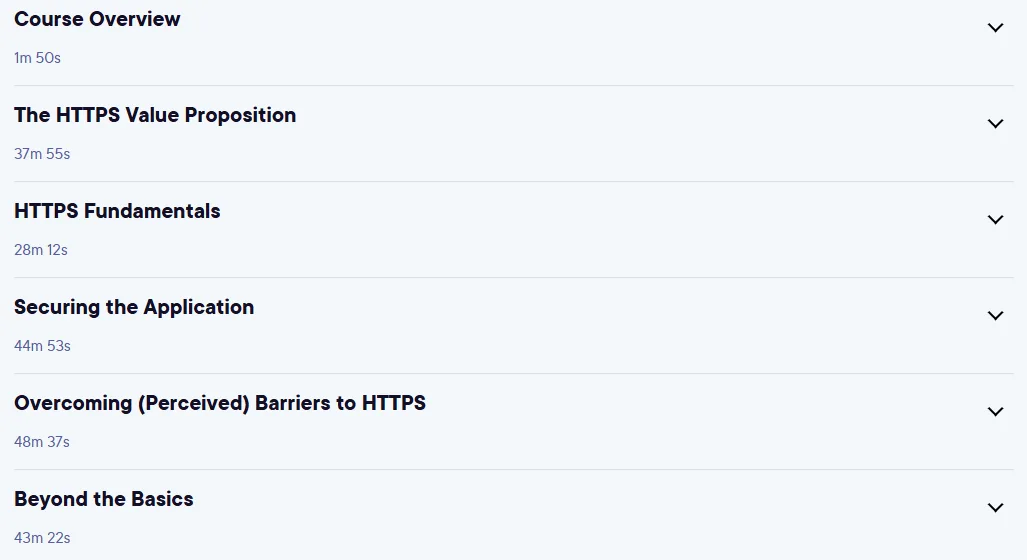Click the 1m 50s duration label
Image resolution: width=1027 pixels, height=560 pixels.
[37, 58]
